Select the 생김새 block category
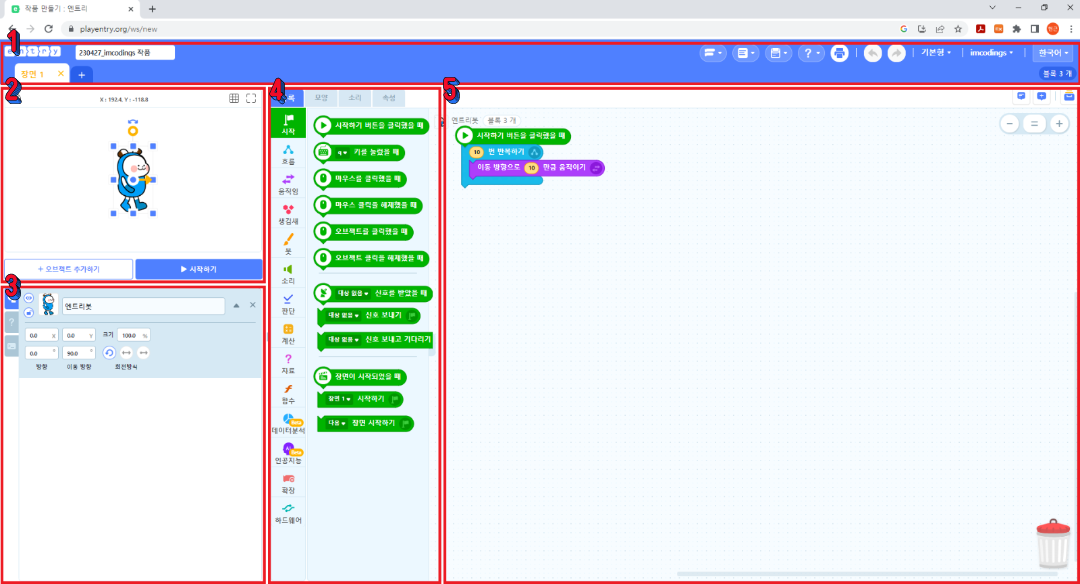1080x584 pixels. [x=288, y=213]
